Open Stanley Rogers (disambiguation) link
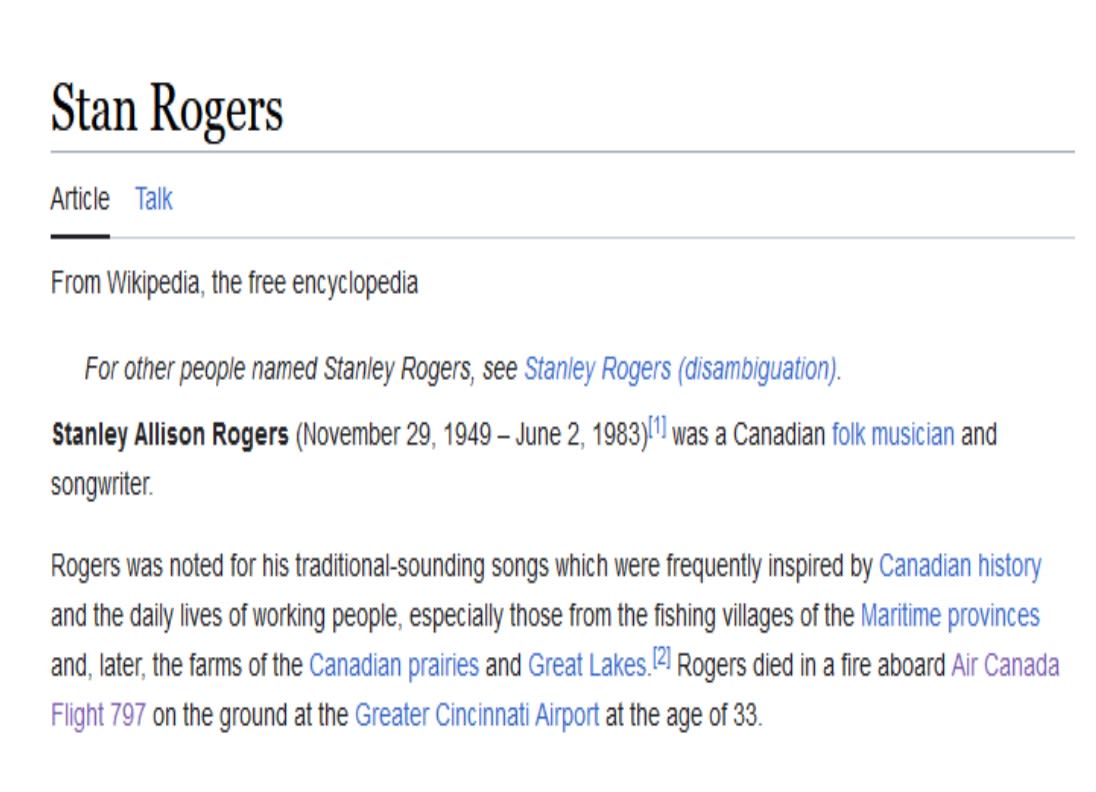Image resolution: width=1096 pixels, height=792 pixels. pyautogui.click(x=680, y=370)
